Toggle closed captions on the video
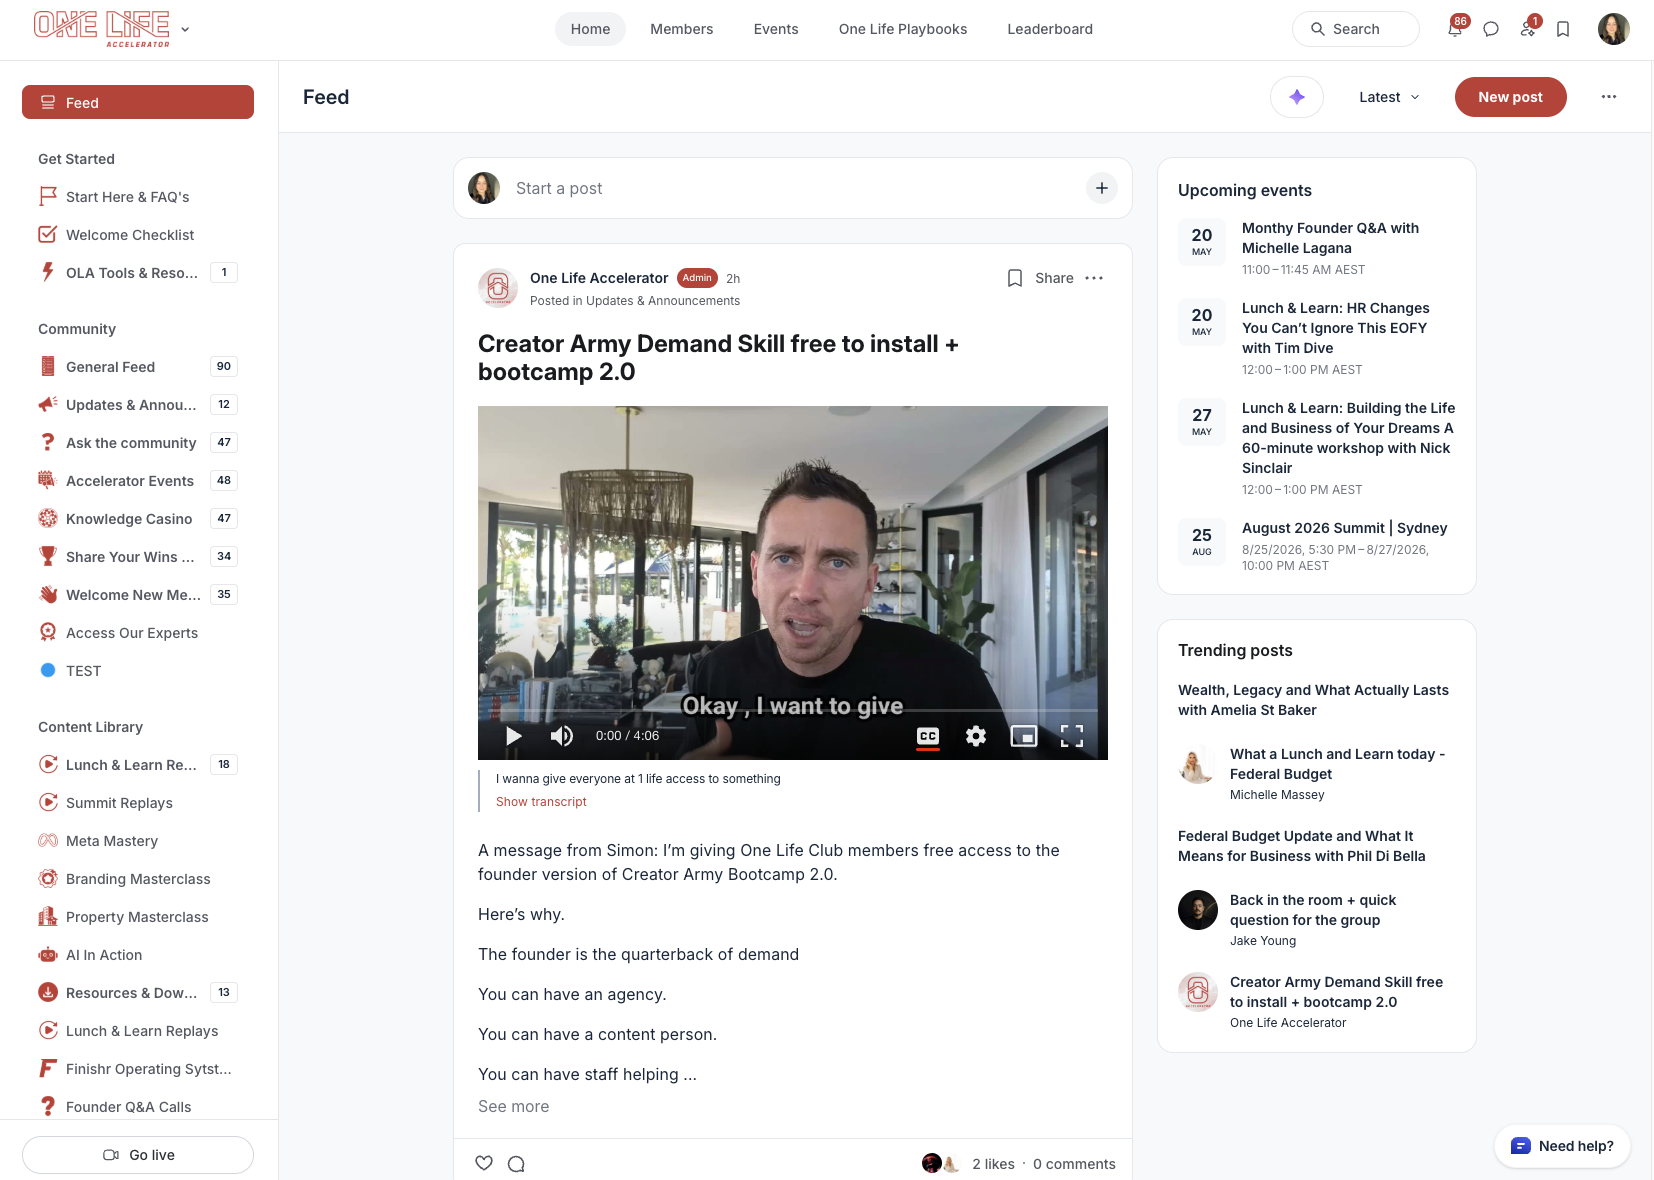Viewport: 1654px width, 1180px height. coord(928,736)
